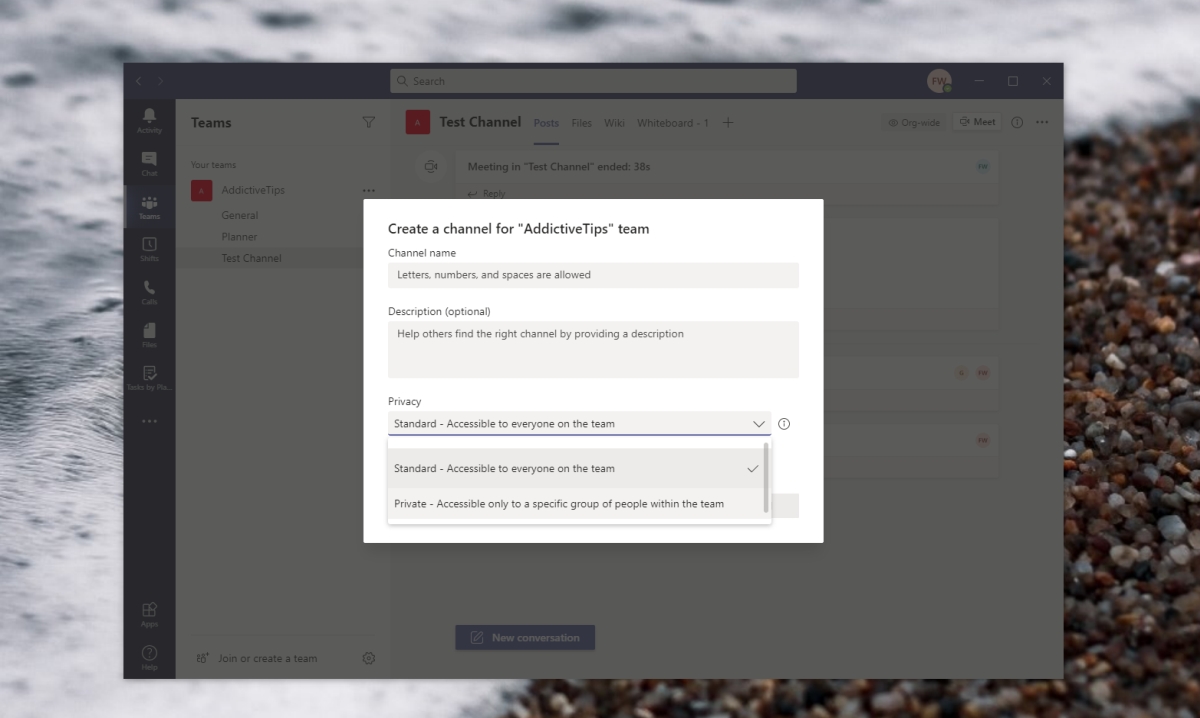The image size is (1200, 718).
Task: Click the meeting ended message text
Action: [x=559, y=167]
